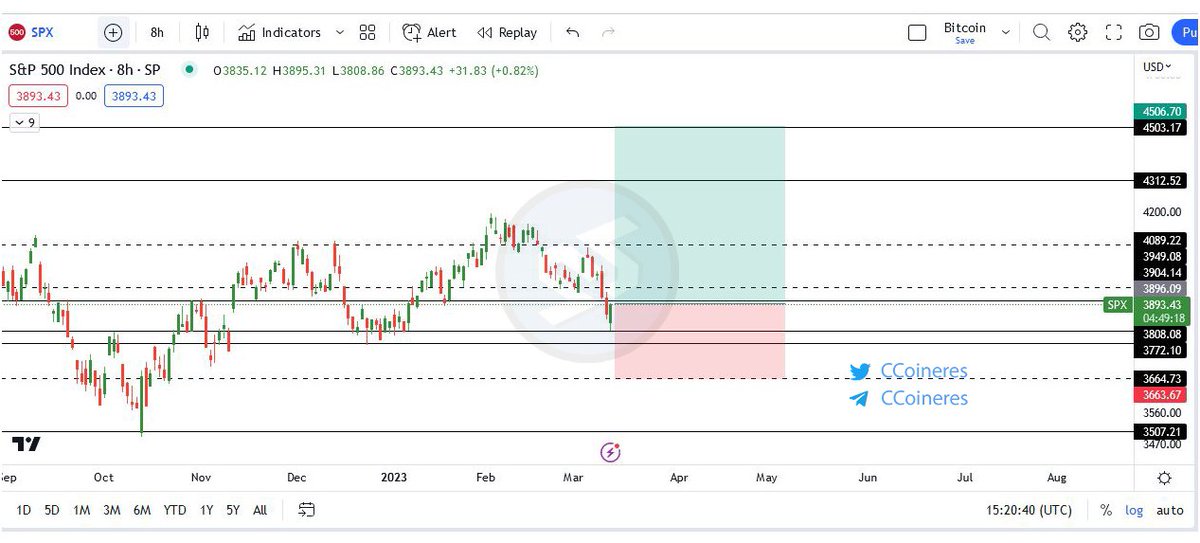Select the green profit zone of long position
The image size is (1200, 543).
click(x=699, y=215)
